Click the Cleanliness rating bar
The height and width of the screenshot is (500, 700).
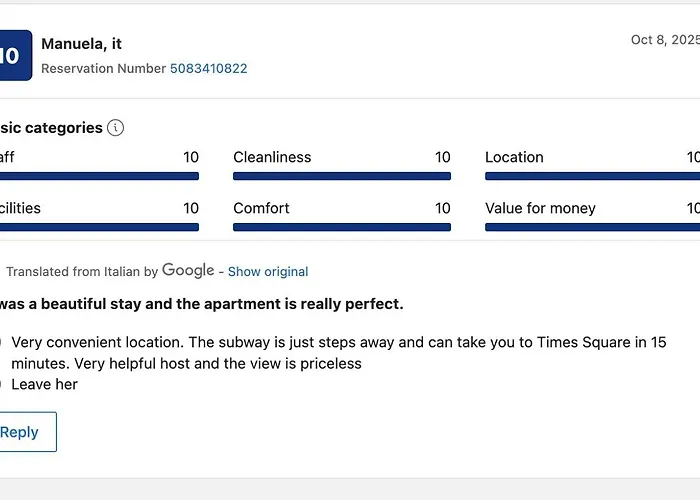click(x=342, y=176)
